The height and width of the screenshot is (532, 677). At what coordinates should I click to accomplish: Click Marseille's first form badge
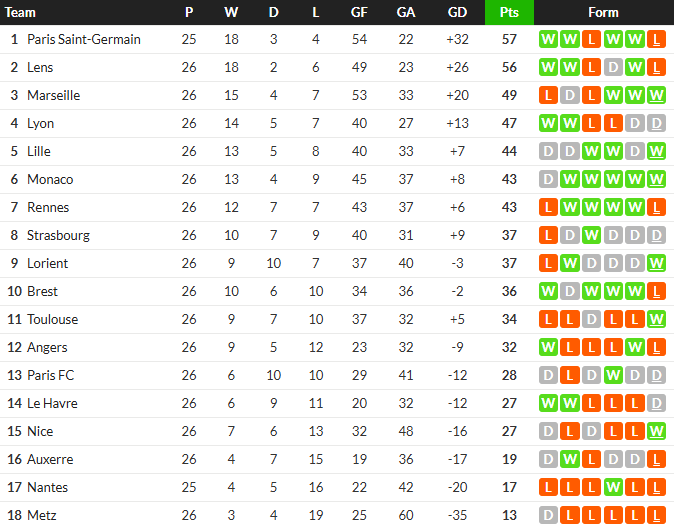[x=547, y=96]
